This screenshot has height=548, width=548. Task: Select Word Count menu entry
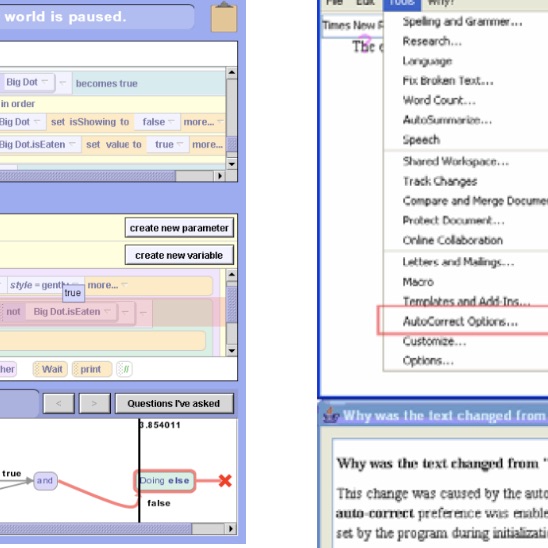[x=439, y=100]
